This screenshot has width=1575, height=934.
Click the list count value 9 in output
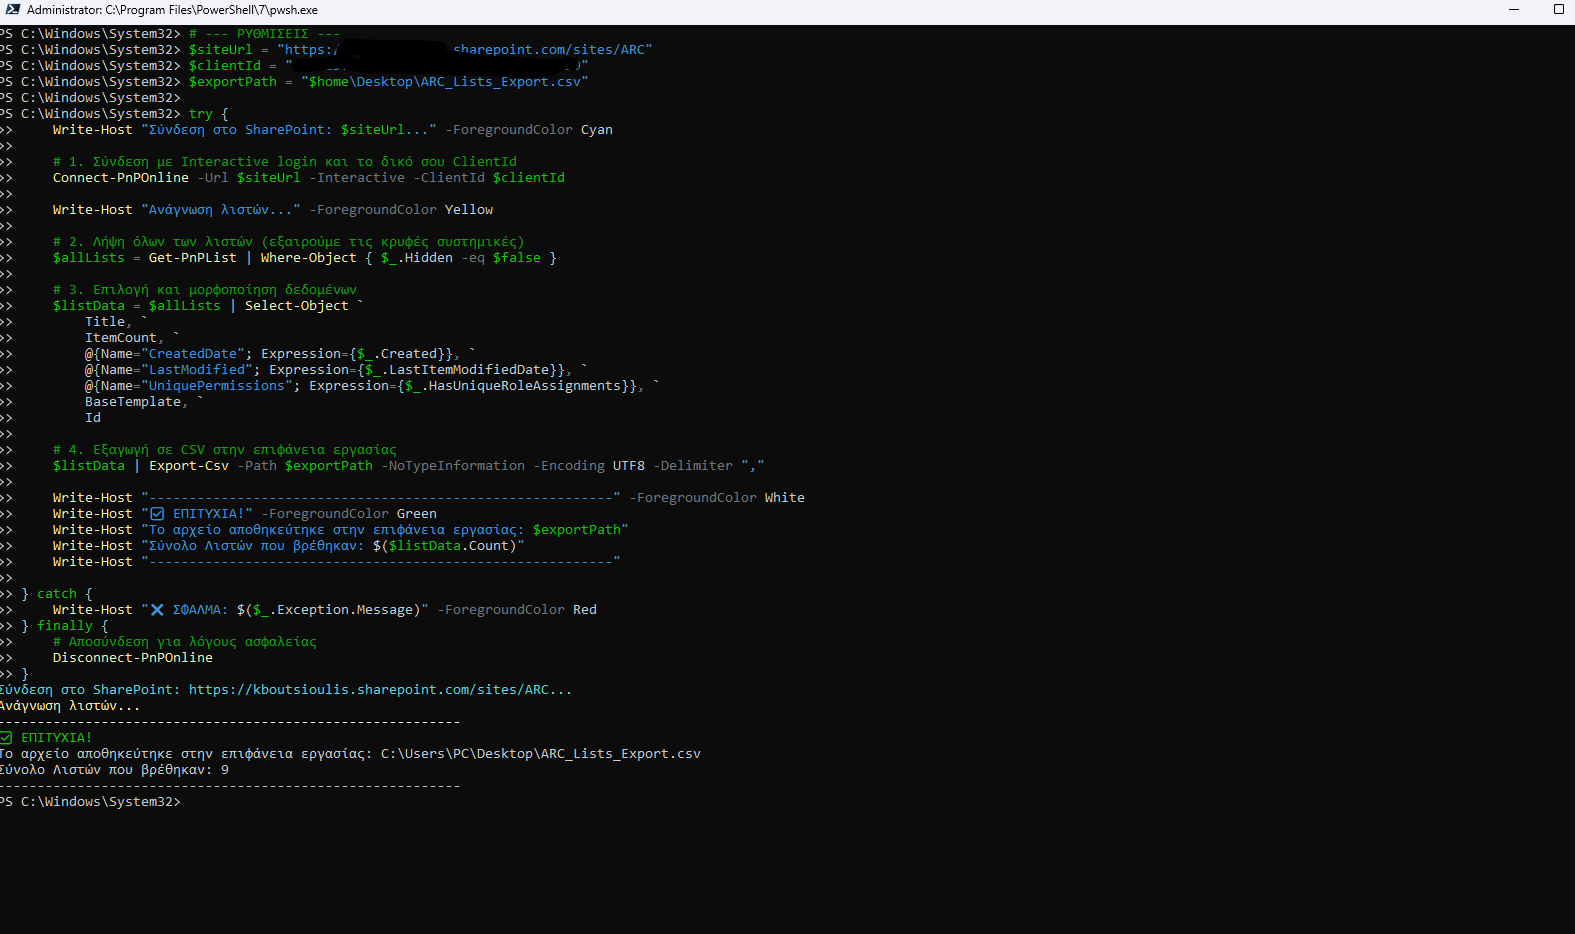click(225, 770)
